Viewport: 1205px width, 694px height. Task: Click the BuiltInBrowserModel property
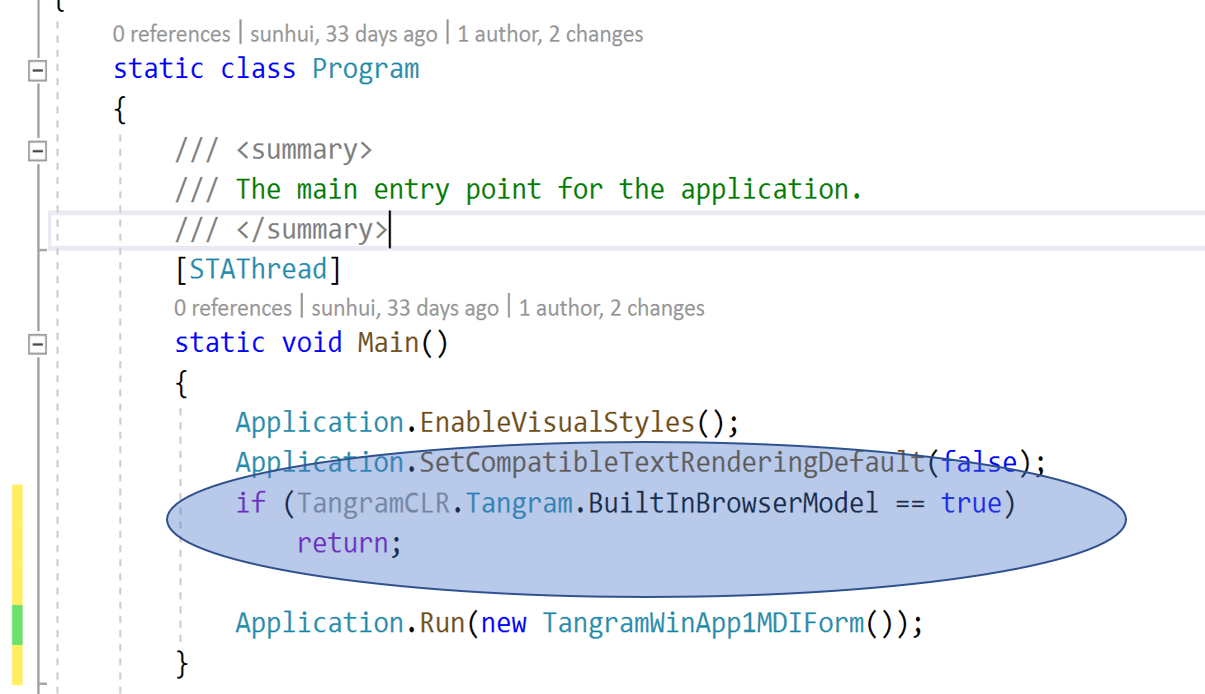click(733, 502)
